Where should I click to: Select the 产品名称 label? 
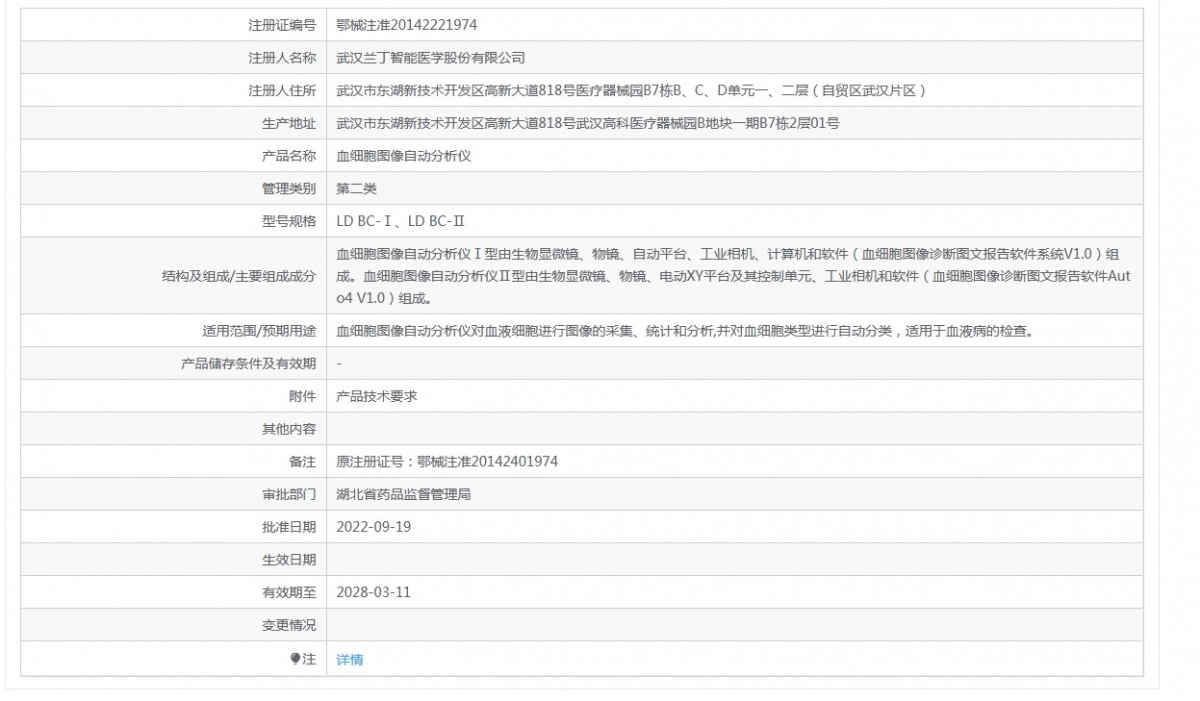(289, 156)
